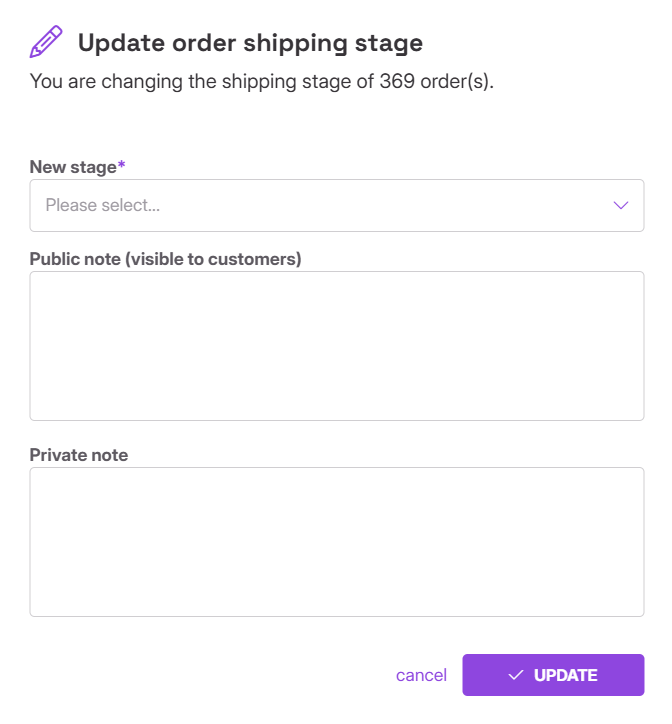The height and width of the screenshot is (724, 672).
Task: Click the word 'UPDATE' on the purple button
Action: coord(566,675)
